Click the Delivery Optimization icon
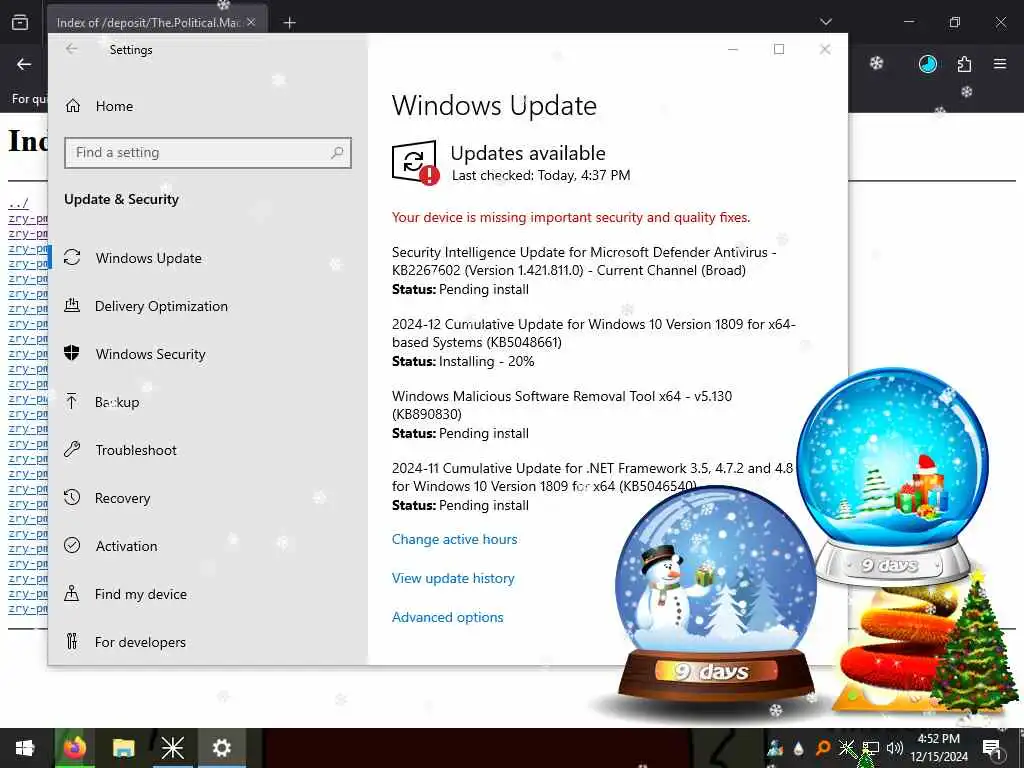 point(72,305)
